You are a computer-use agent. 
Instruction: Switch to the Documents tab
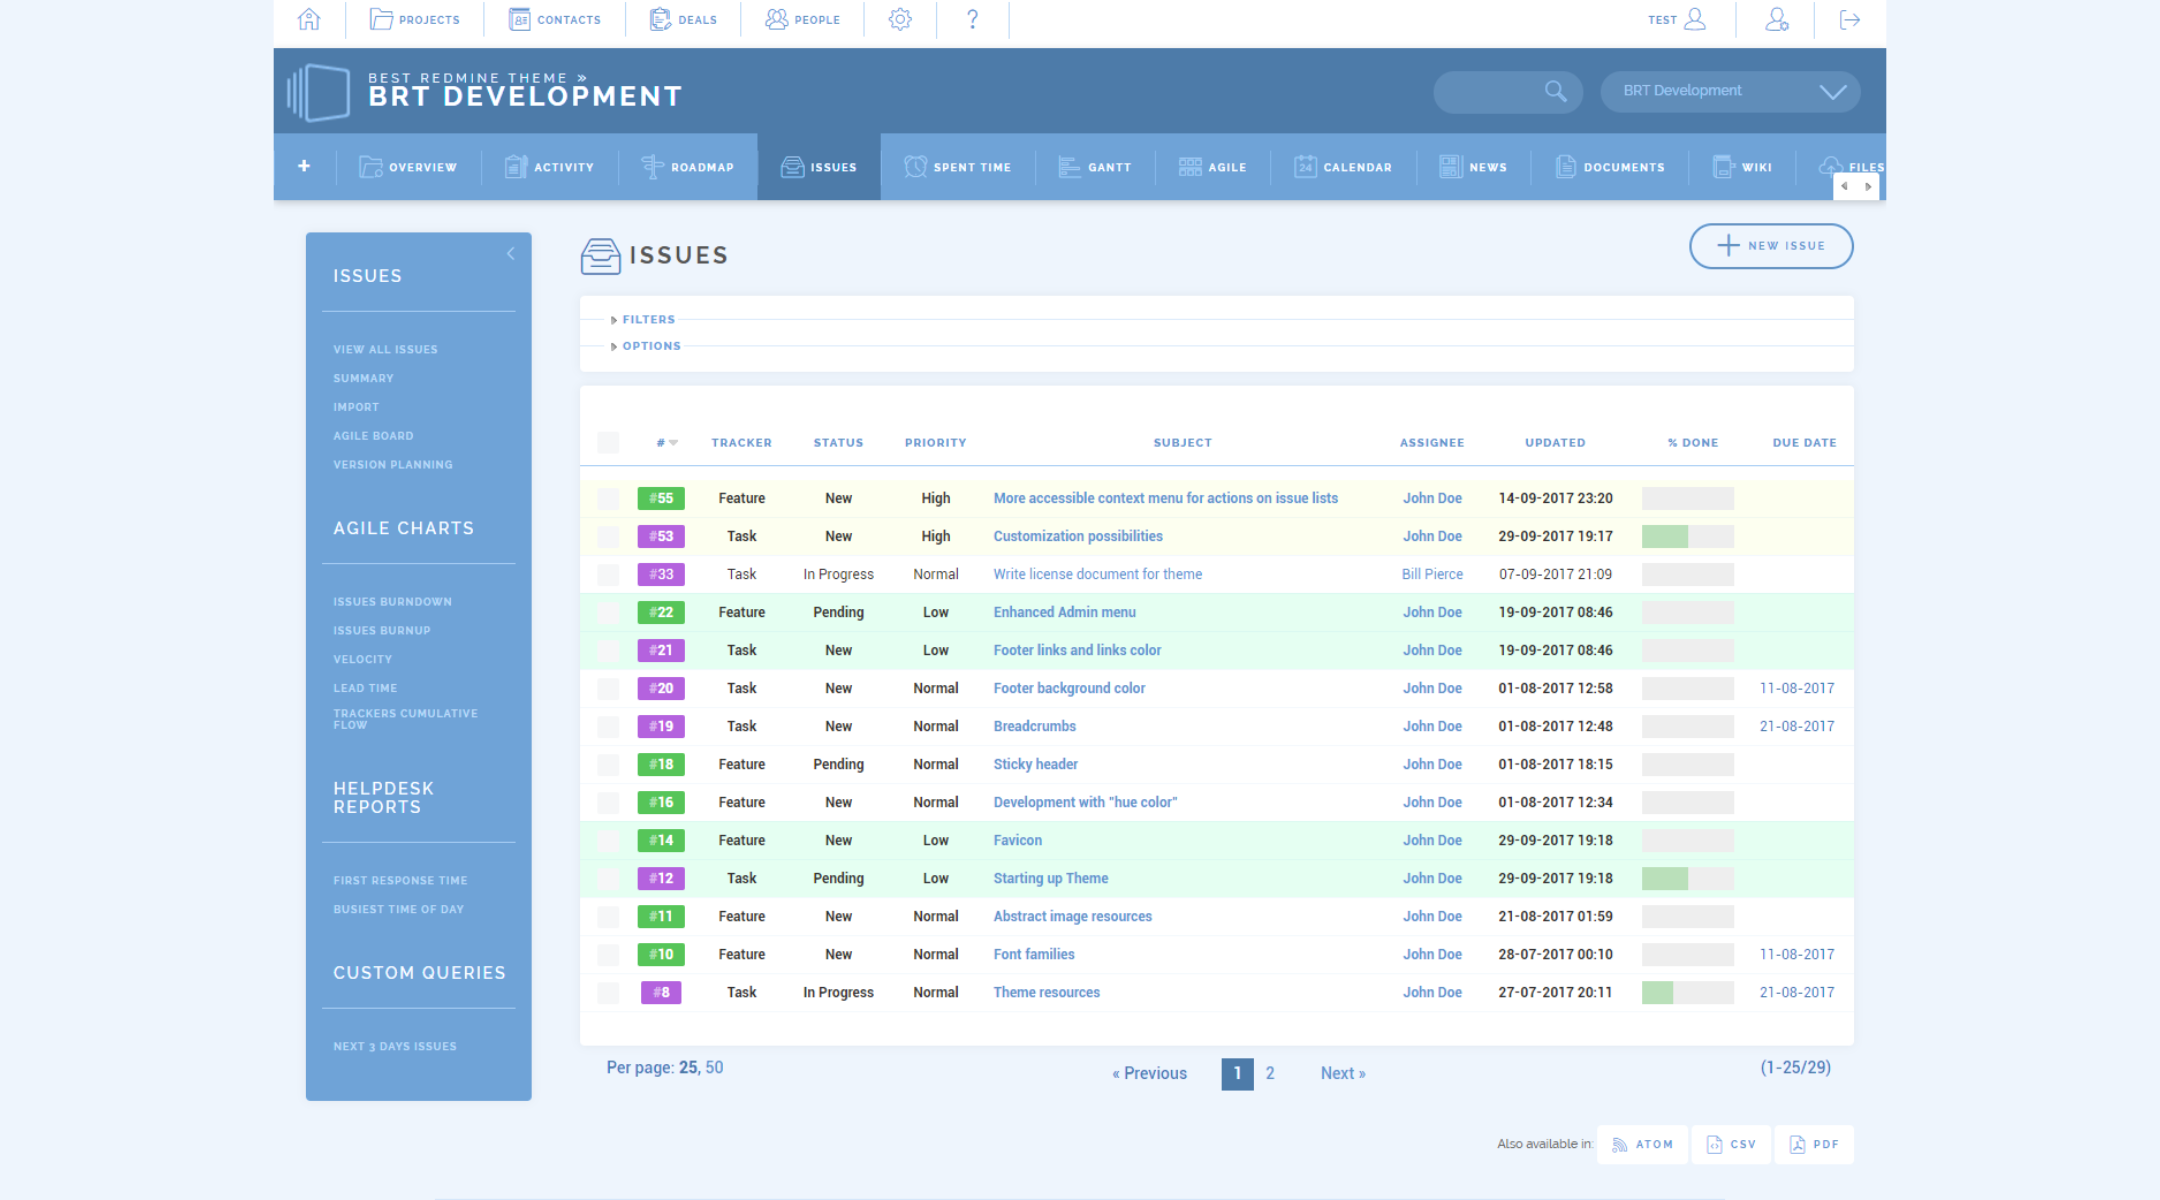tap(1610, 167)
